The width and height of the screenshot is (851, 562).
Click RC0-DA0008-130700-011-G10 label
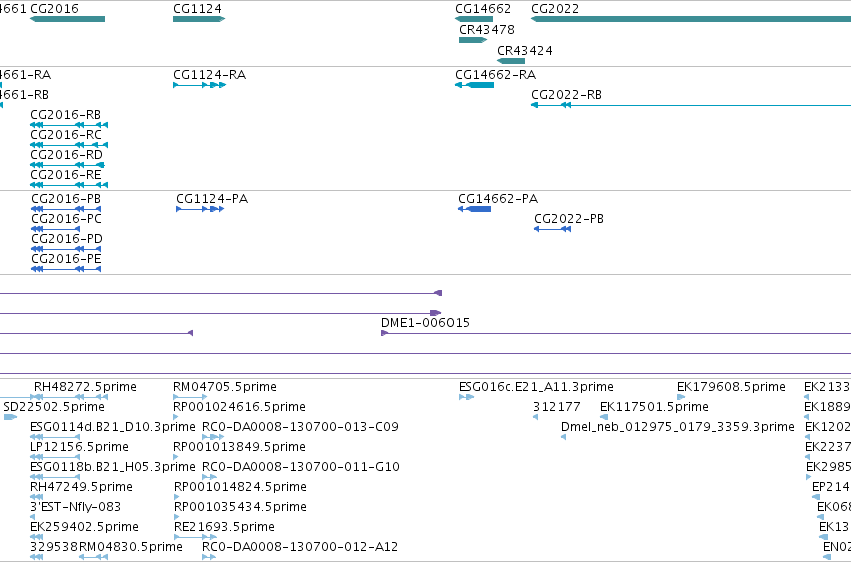(301, 467)
